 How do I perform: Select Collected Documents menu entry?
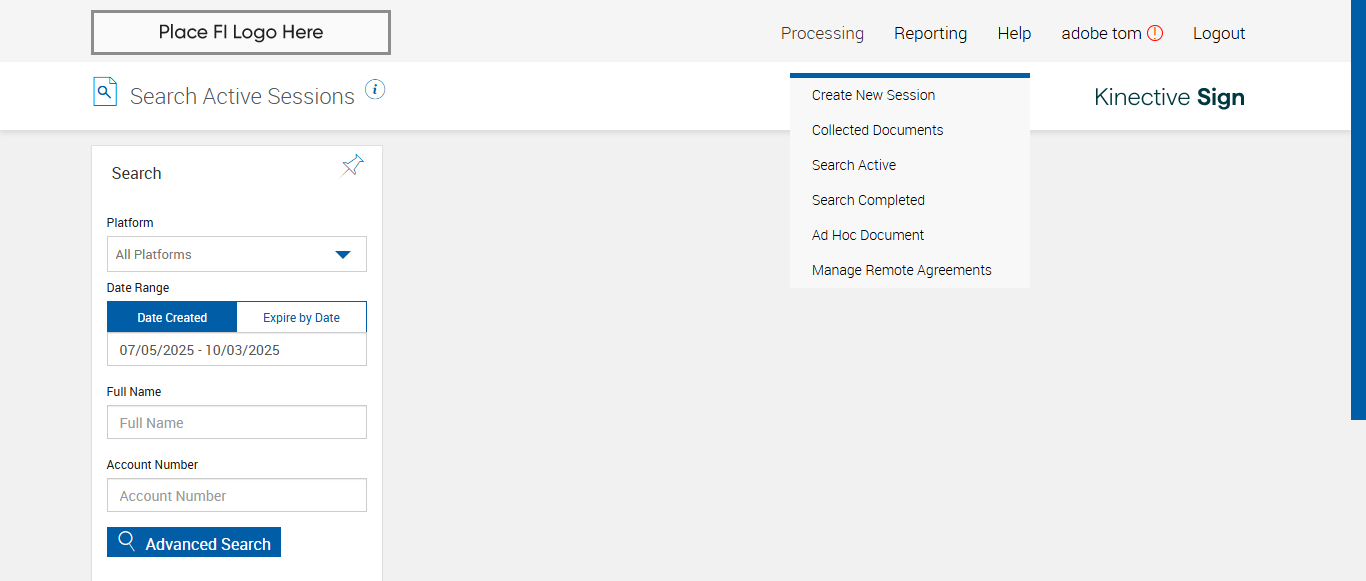877,130
